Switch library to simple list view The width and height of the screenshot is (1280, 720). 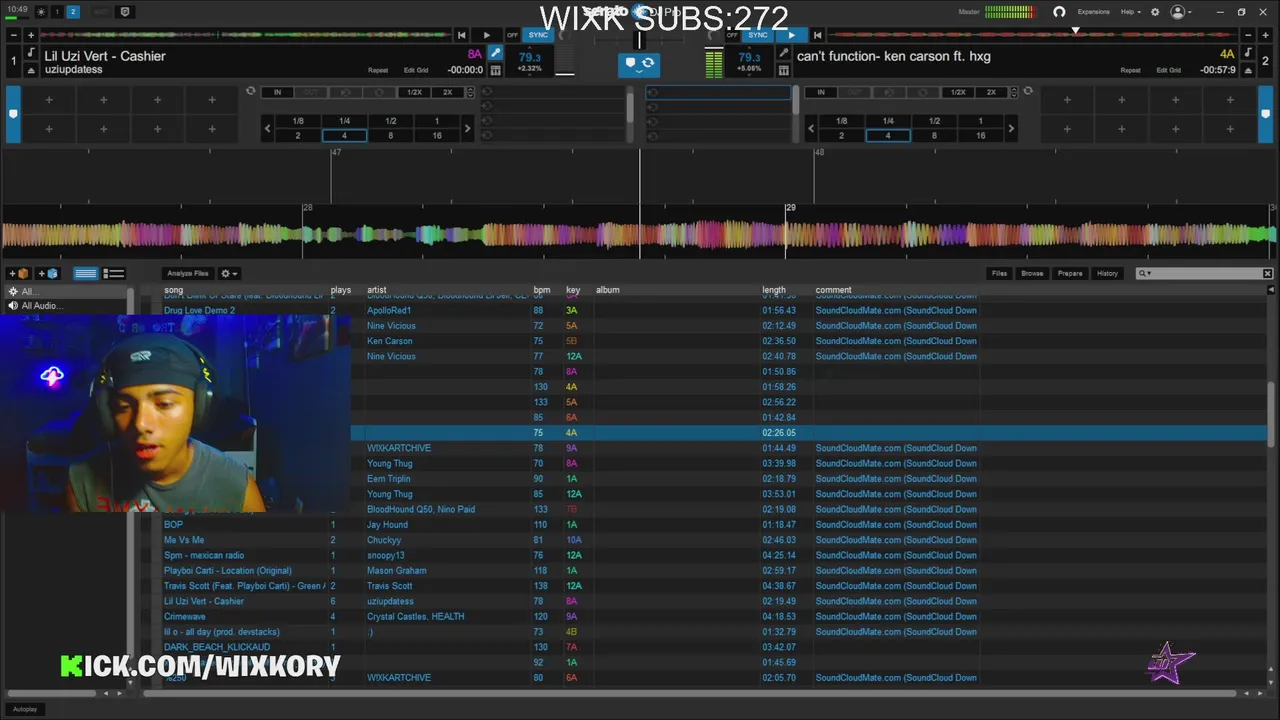click(x=86, y=273)
